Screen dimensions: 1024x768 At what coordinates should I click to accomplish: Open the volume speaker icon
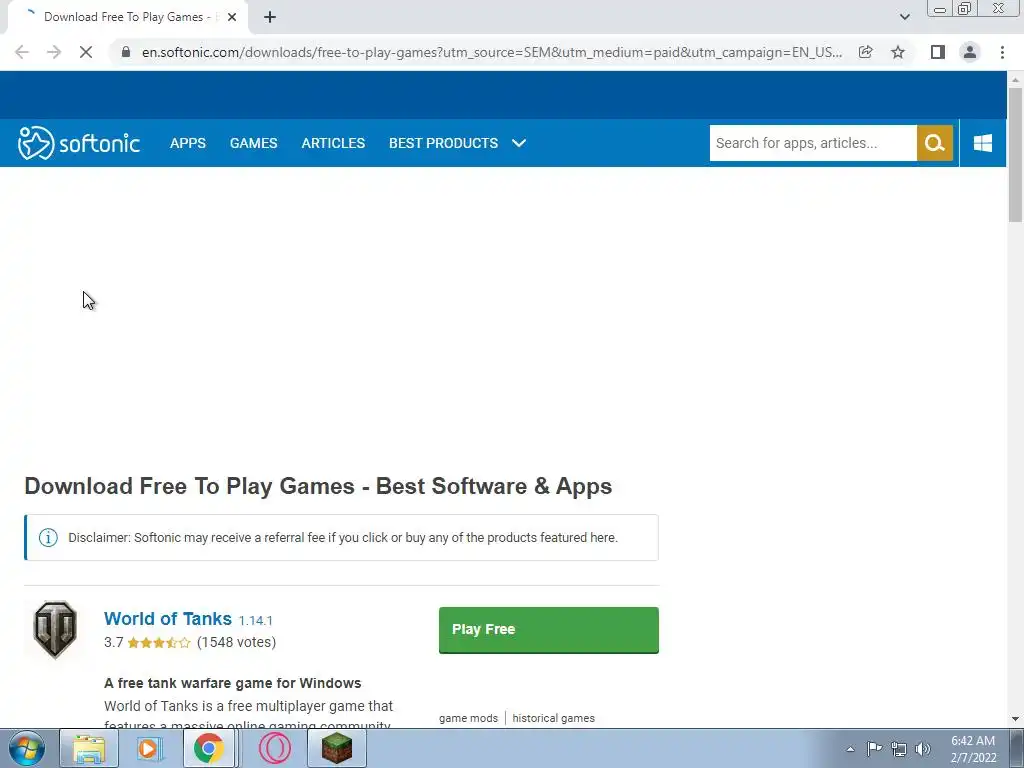click(923, 749)
